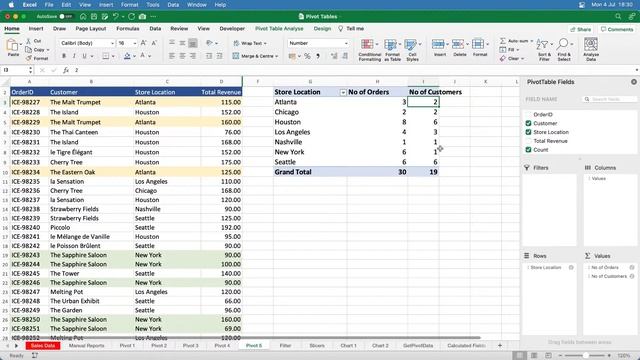640x360 pixels.
Task: Open the Number format dropdown
Action: tap(346, 43)
